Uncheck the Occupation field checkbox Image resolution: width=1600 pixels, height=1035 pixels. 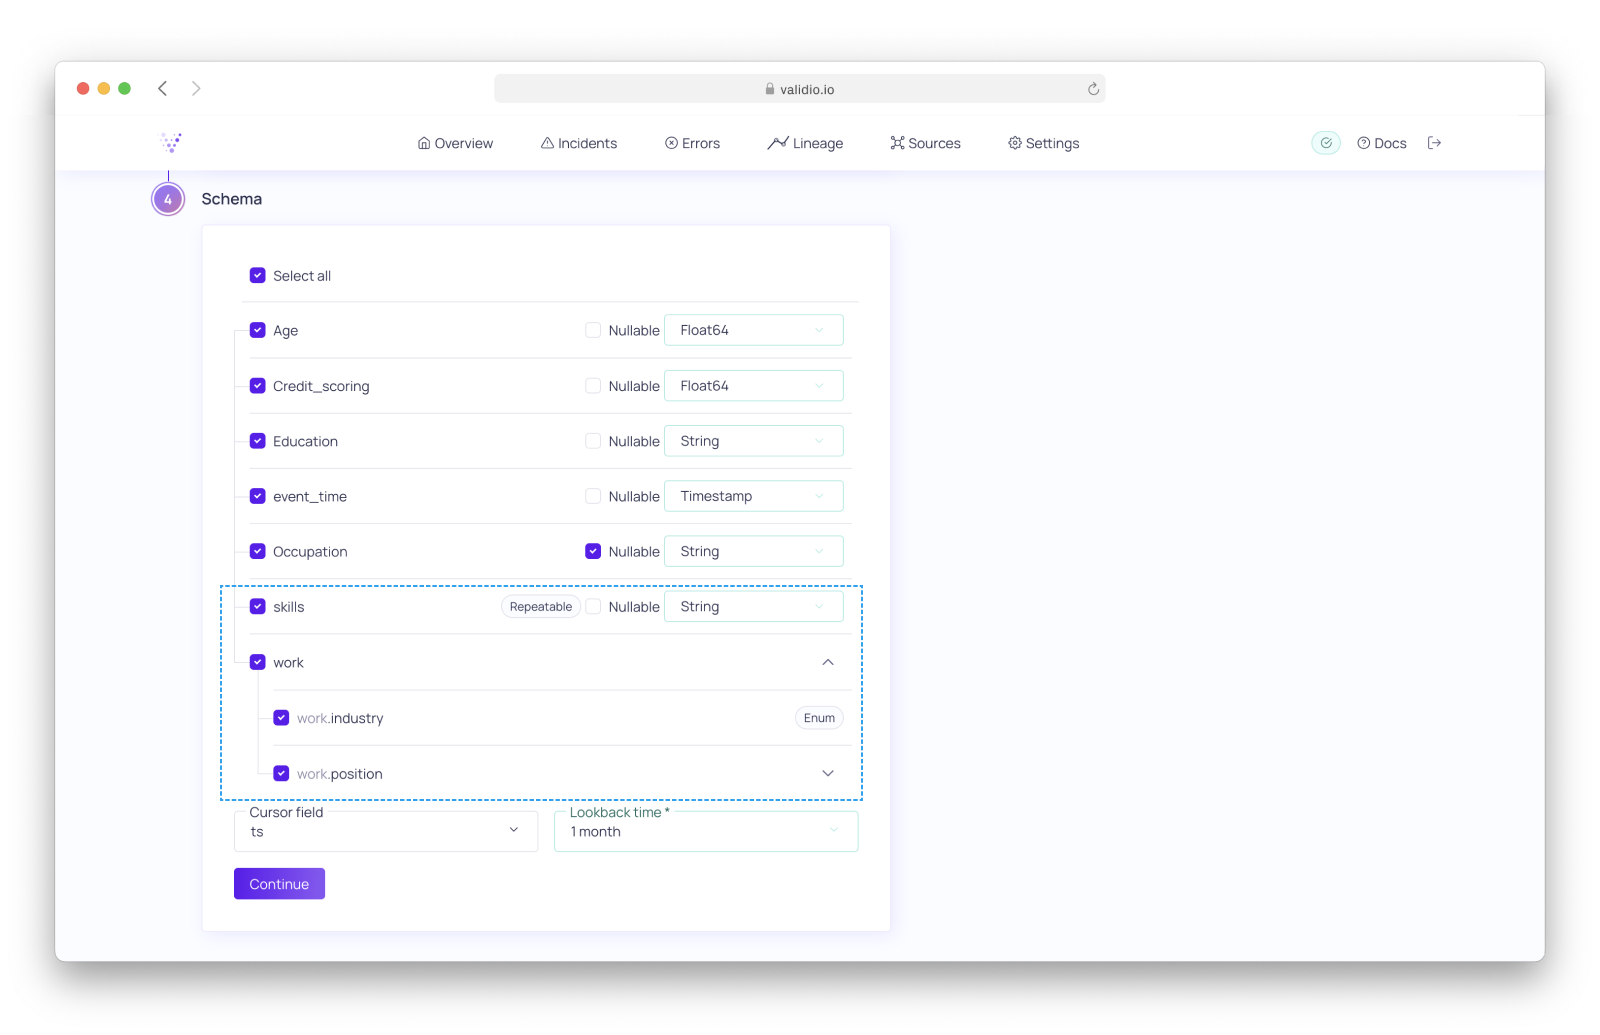[x=258, y=551]
